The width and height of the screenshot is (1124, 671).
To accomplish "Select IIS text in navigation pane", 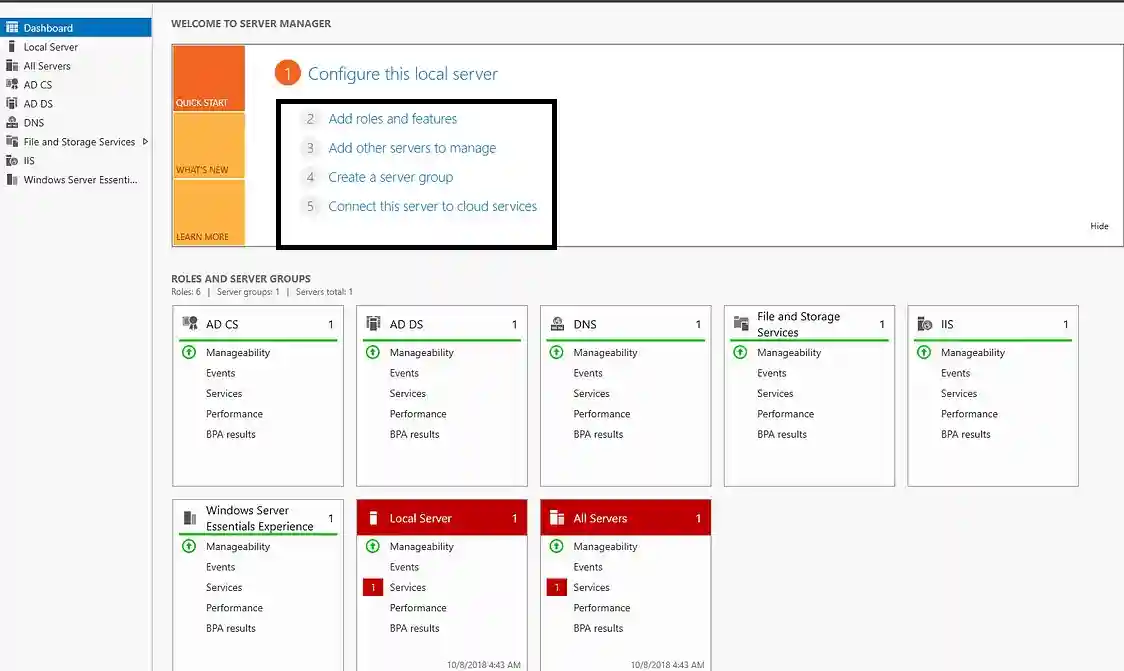I will pos(29,161).
